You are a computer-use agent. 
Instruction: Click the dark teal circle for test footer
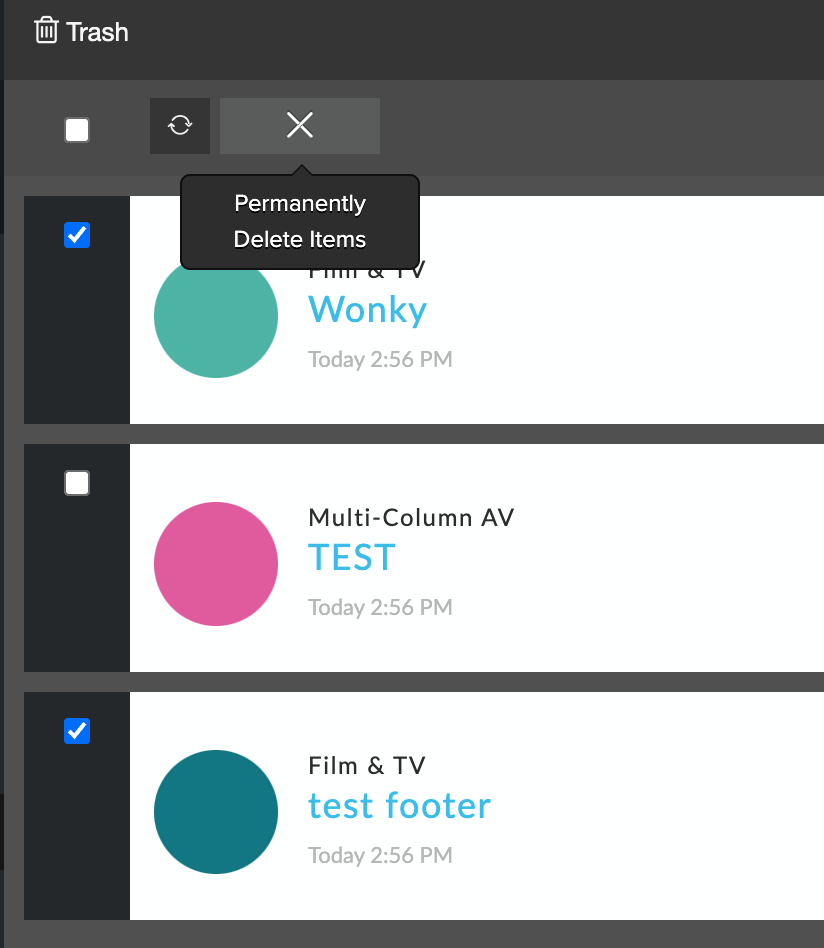[x=216, y=812]
